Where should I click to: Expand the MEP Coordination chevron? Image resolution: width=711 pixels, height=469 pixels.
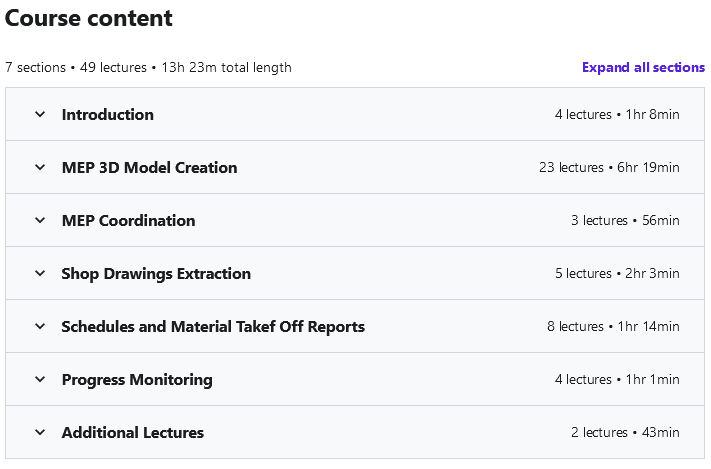tap(40, 220)
